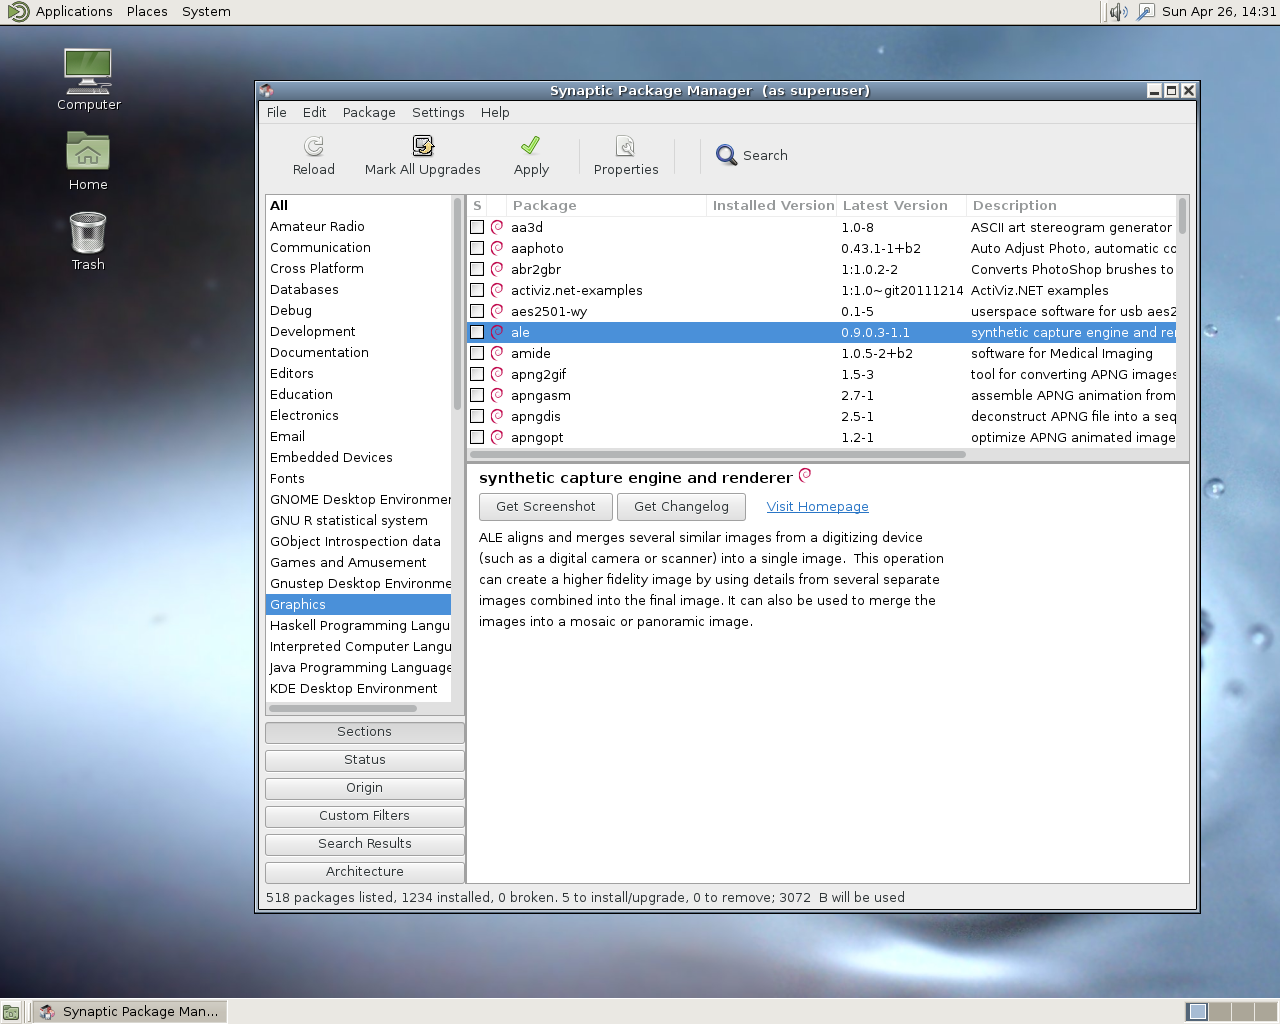Click Debian logo beside apngopt package
1280x1024 pixels.
tap(497, 437)
